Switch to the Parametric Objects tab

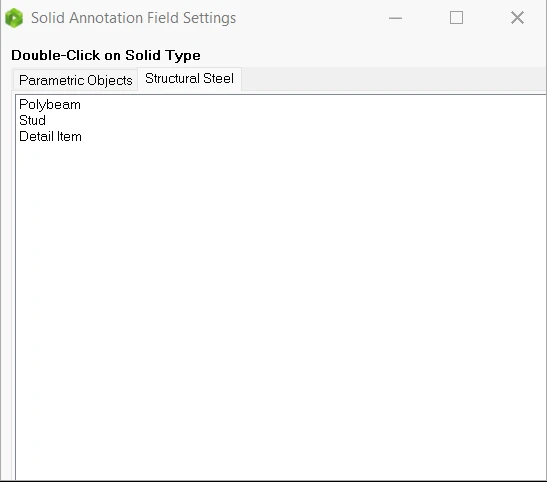[75, 80]
